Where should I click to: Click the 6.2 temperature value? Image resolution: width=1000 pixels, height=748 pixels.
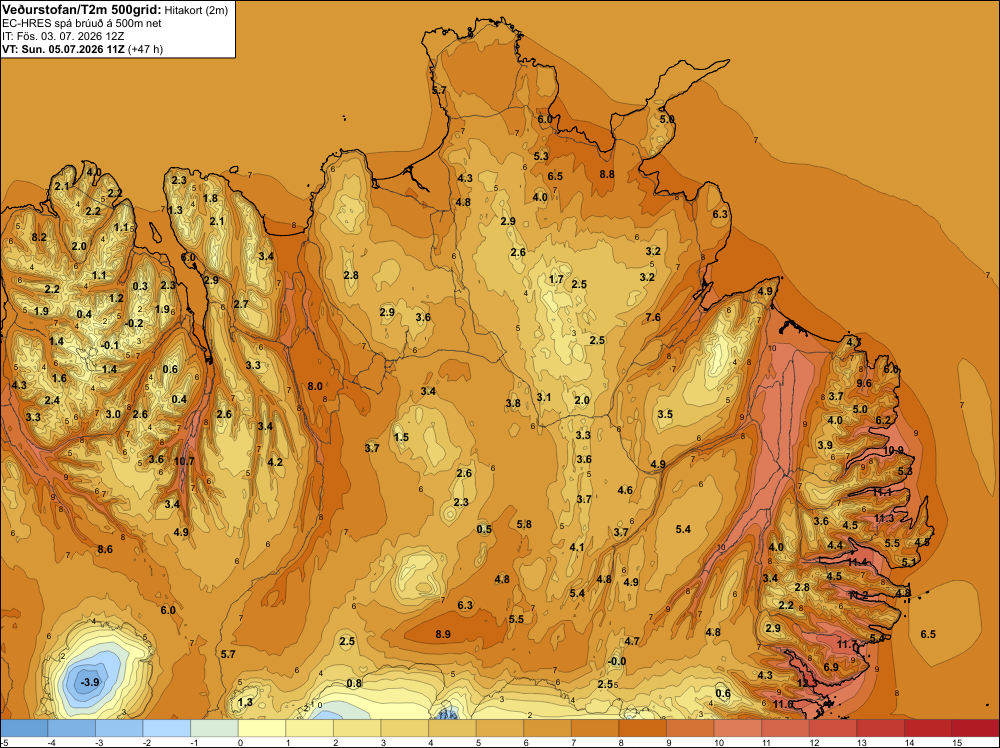coord(883,420)
